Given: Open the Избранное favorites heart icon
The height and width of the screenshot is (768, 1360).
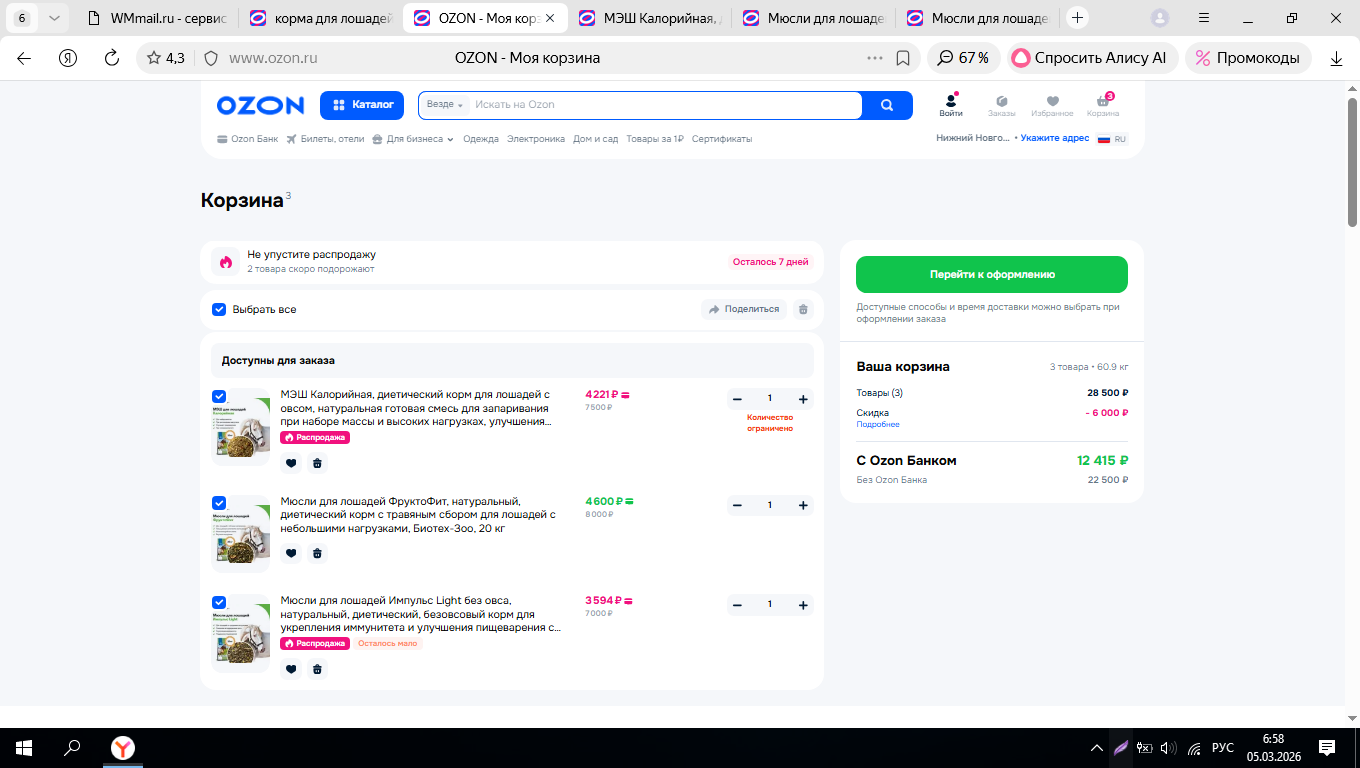Looking at the screenshot, I should click(1052, 105).
